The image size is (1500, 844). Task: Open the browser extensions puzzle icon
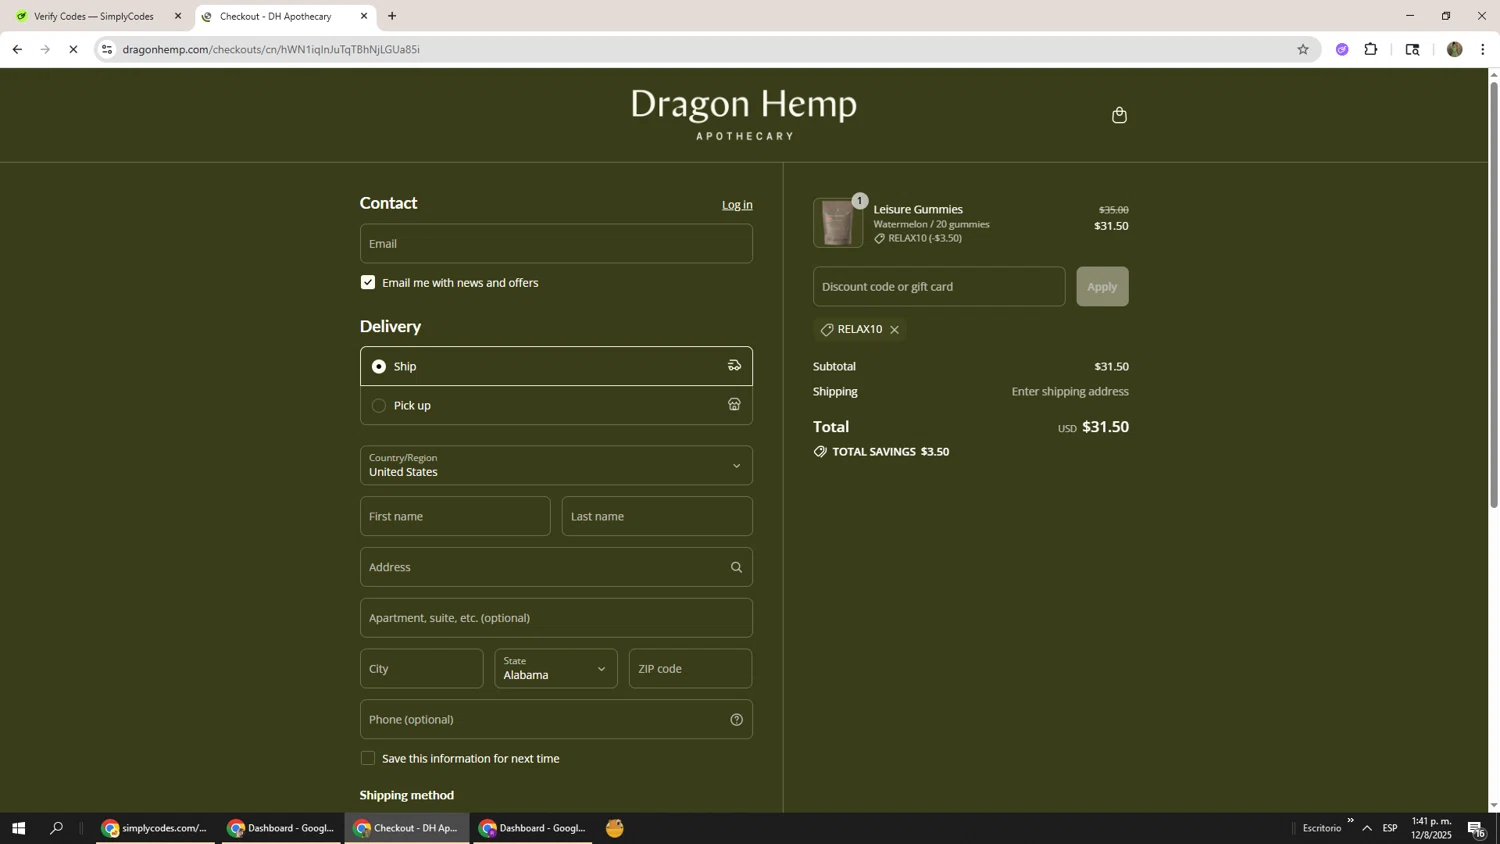coord(1371,49)
